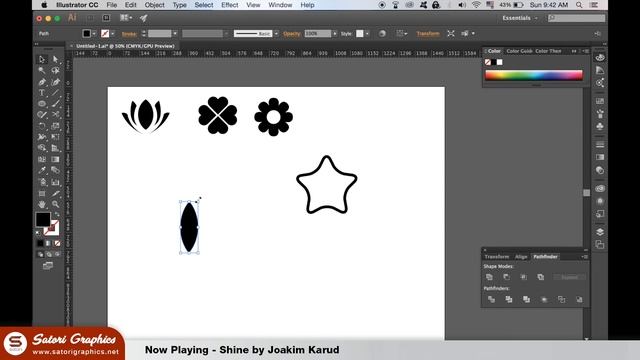The height and width of the screenshot is (360, 640).
Task: Change screen mode at toolbar bottom
Action: click(x=48, y=266)
